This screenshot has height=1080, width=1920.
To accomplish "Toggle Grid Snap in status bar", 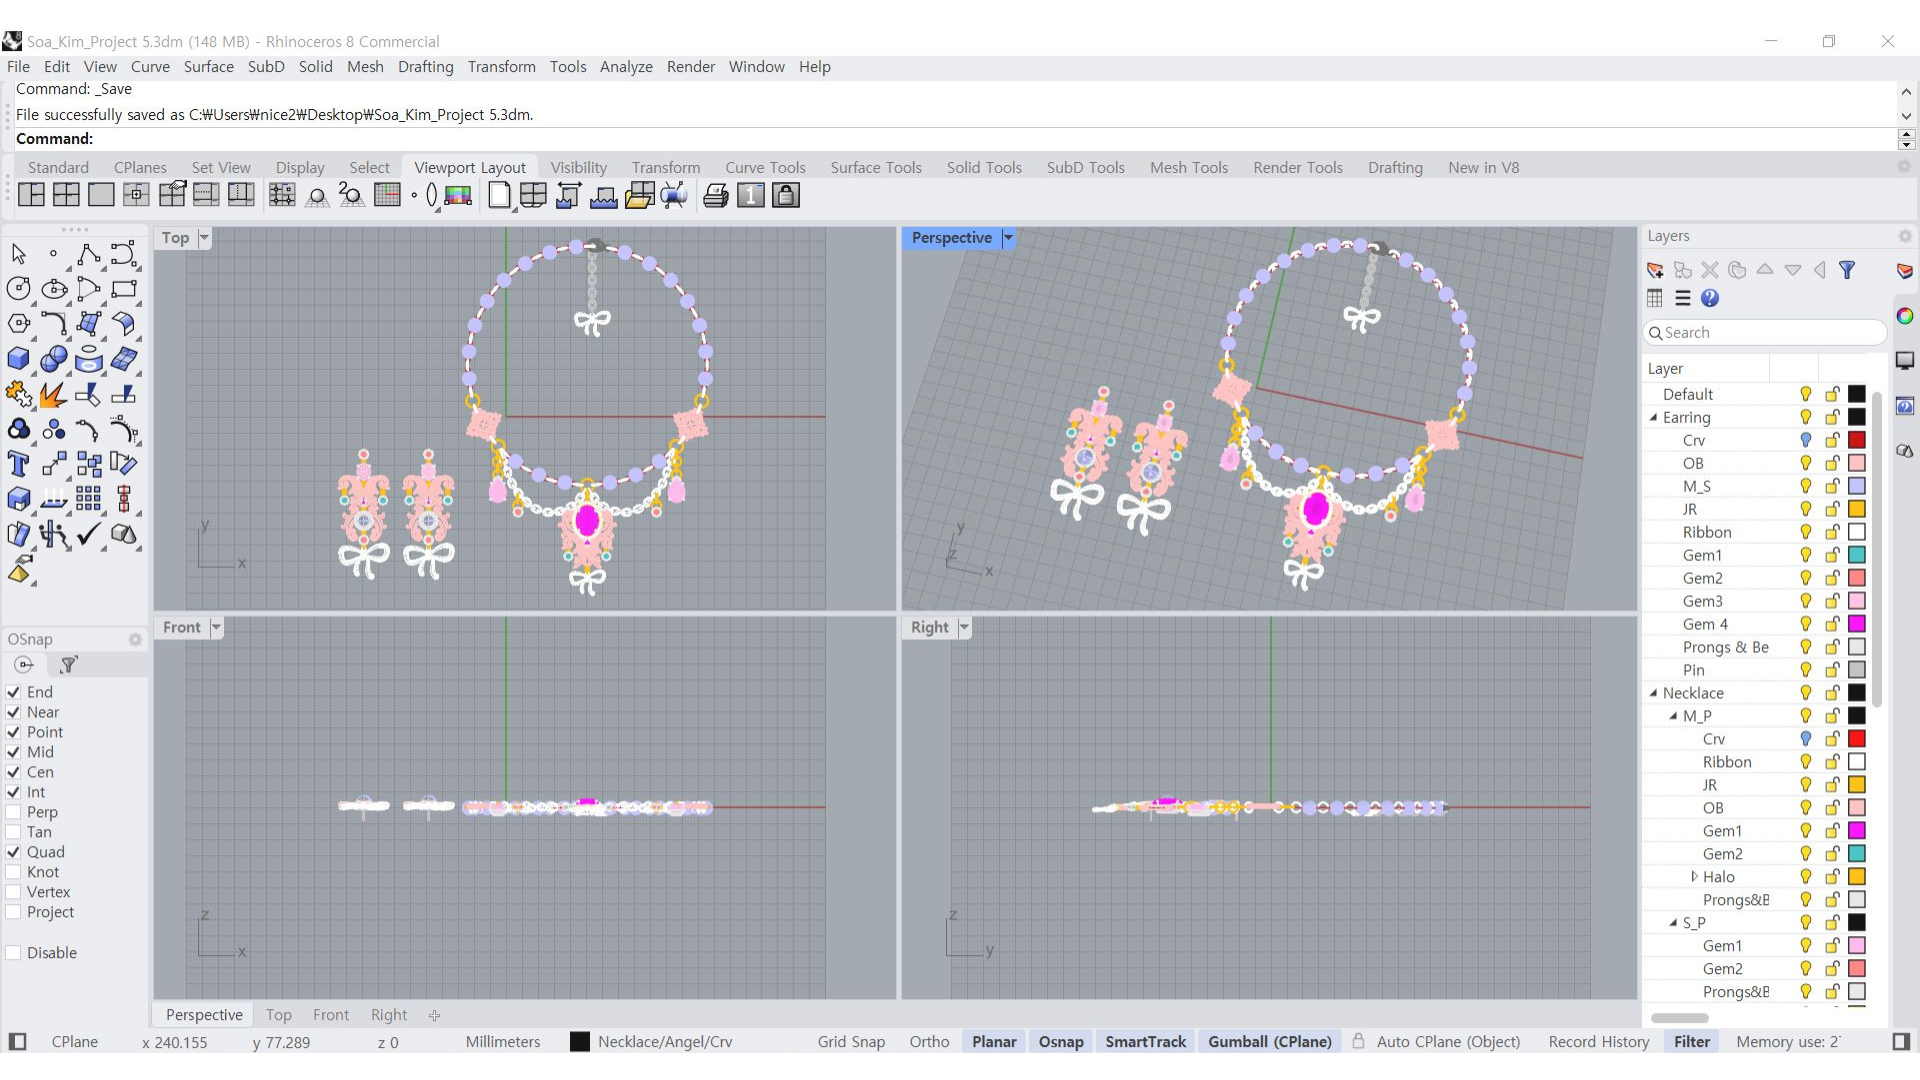I will click(850, 1042).
